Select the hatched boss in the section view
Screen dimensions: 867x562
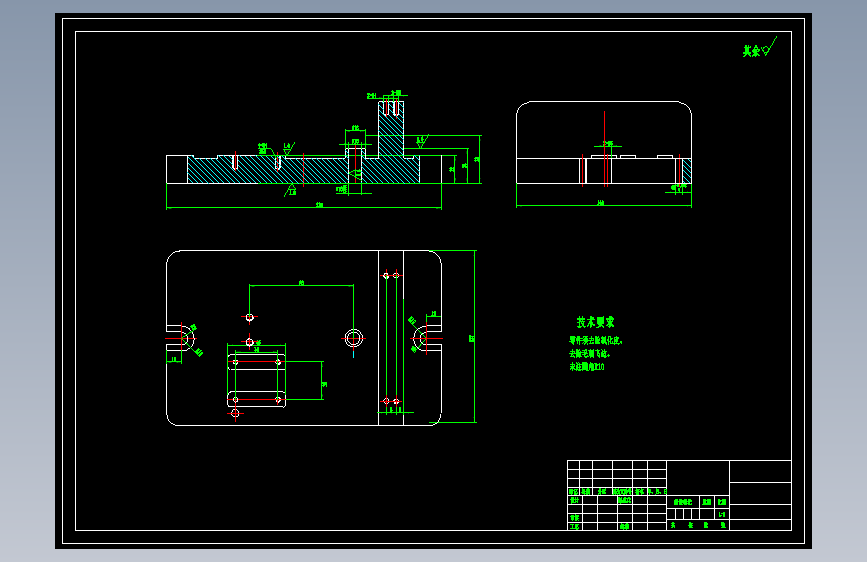click(391, 129)
